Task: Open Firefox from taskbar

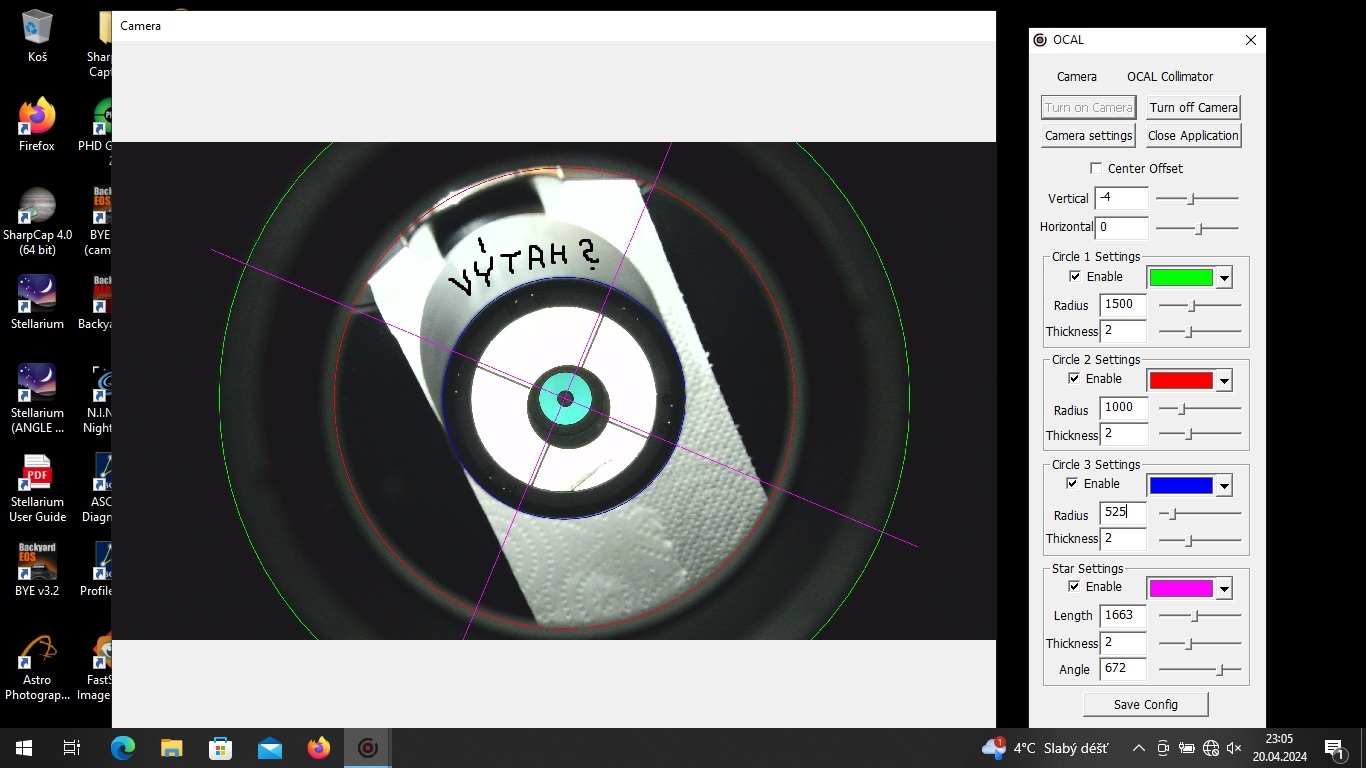Action: 318,748
